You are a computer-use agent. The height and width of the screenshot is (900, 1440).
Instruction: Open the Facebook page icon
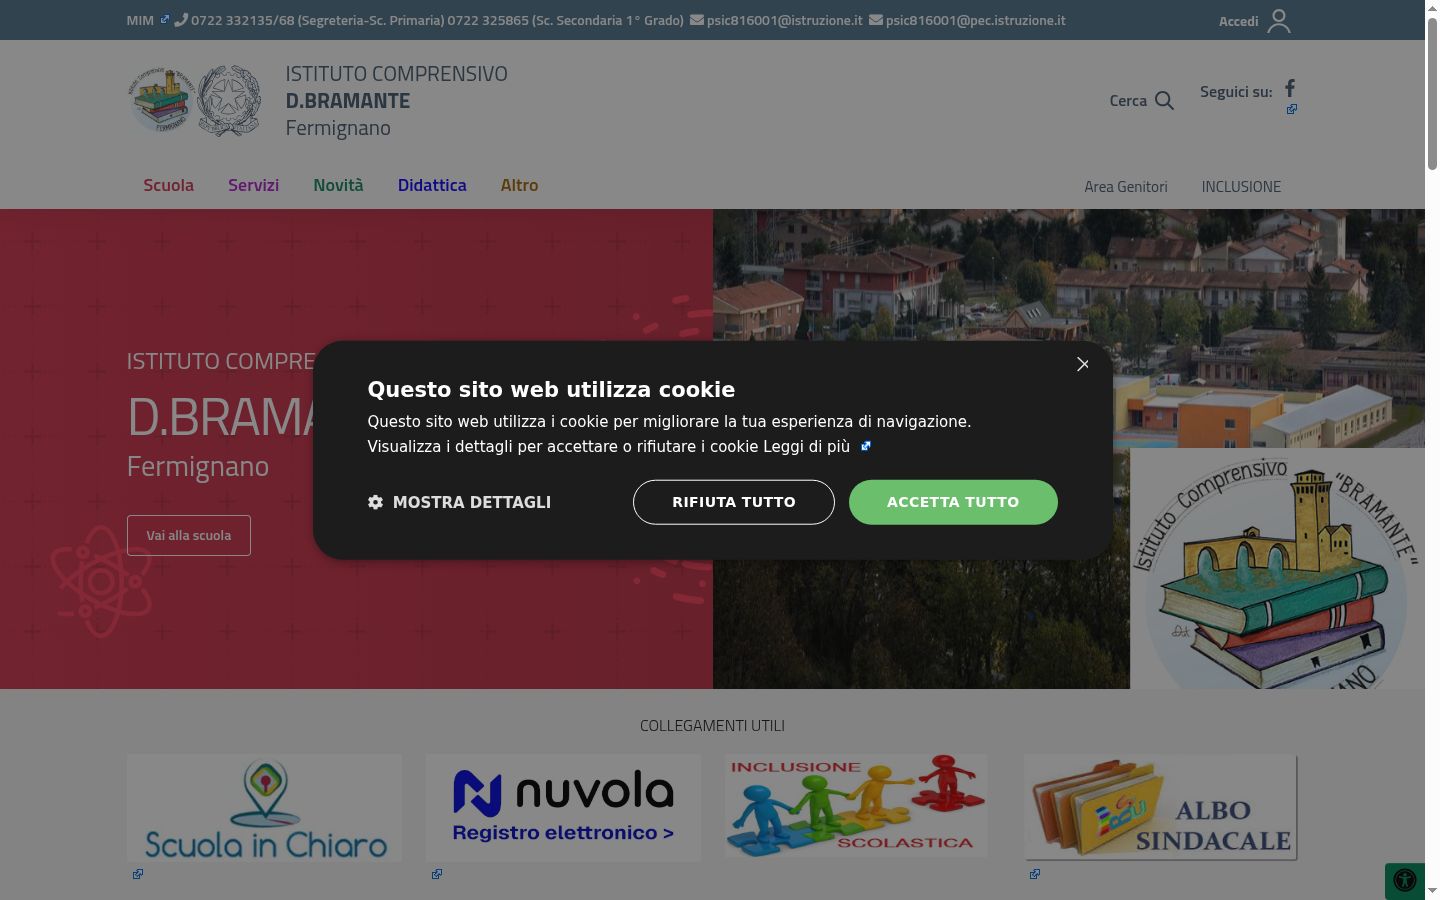[x=1290, y=88]
